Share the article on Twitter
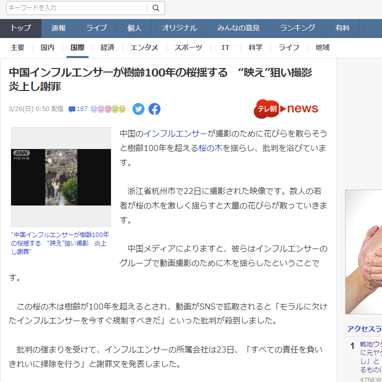The height and width of the screenshot is (382, 382). [x=138, y=109]
